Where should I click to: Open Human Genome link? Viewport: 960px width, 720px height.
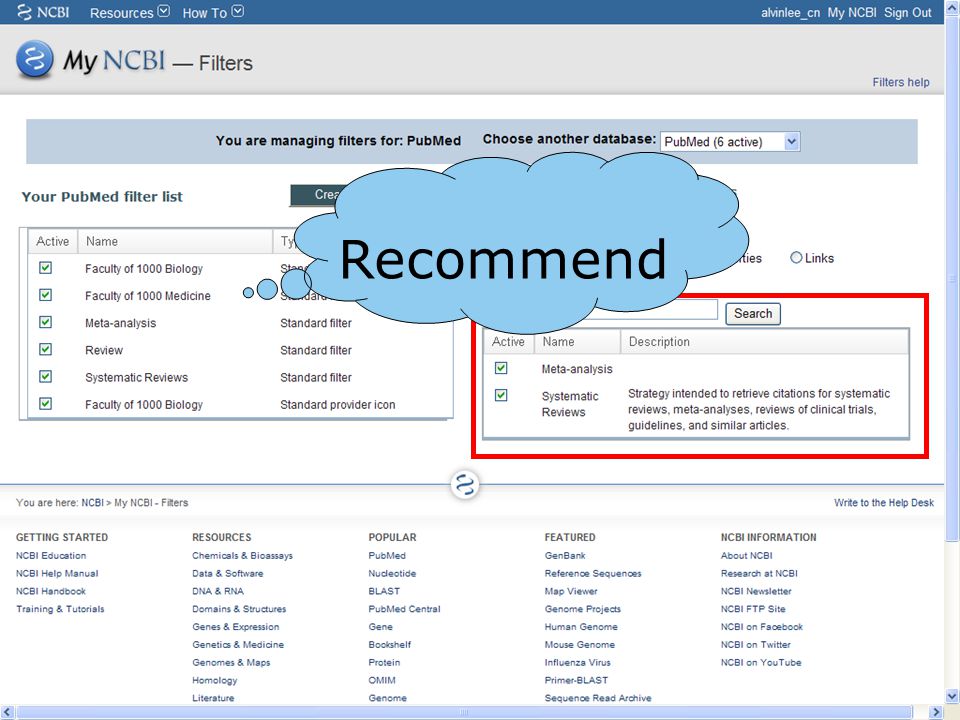point(581,626)
